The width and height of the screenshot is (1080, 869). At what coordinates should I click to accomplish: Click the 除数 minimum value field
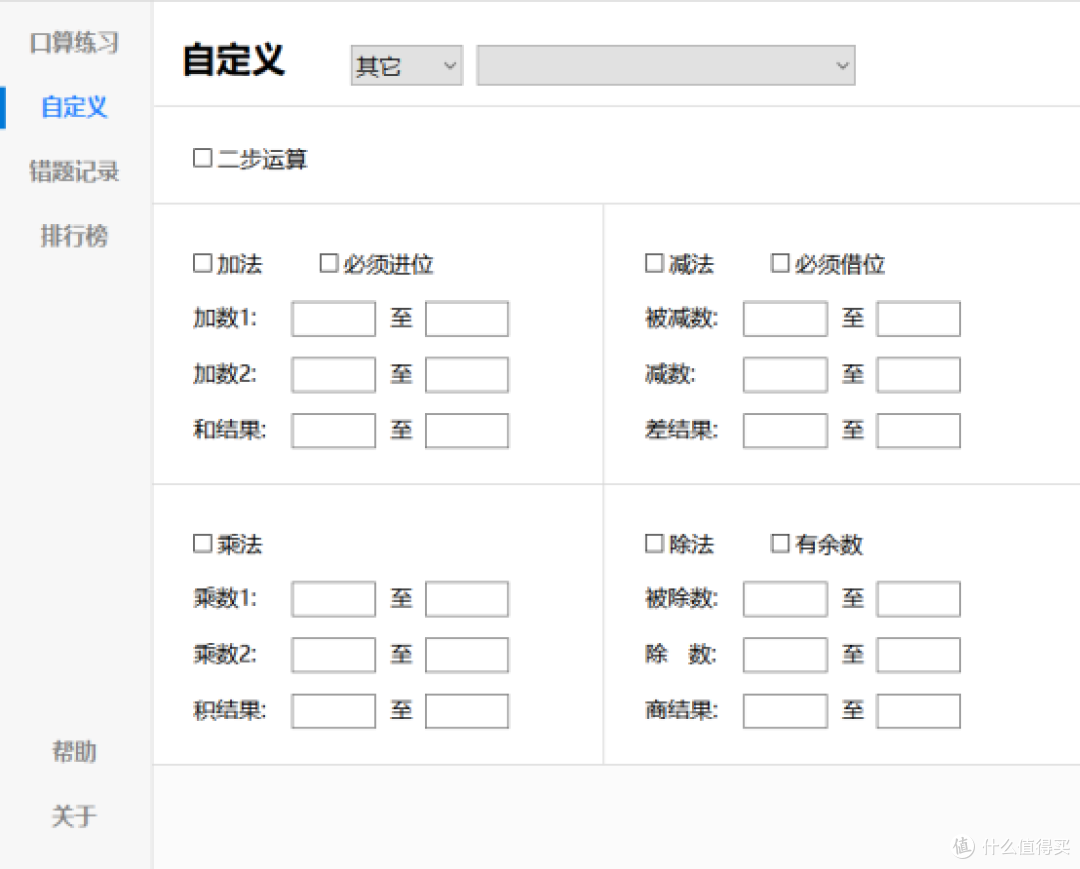pos(785,655)
